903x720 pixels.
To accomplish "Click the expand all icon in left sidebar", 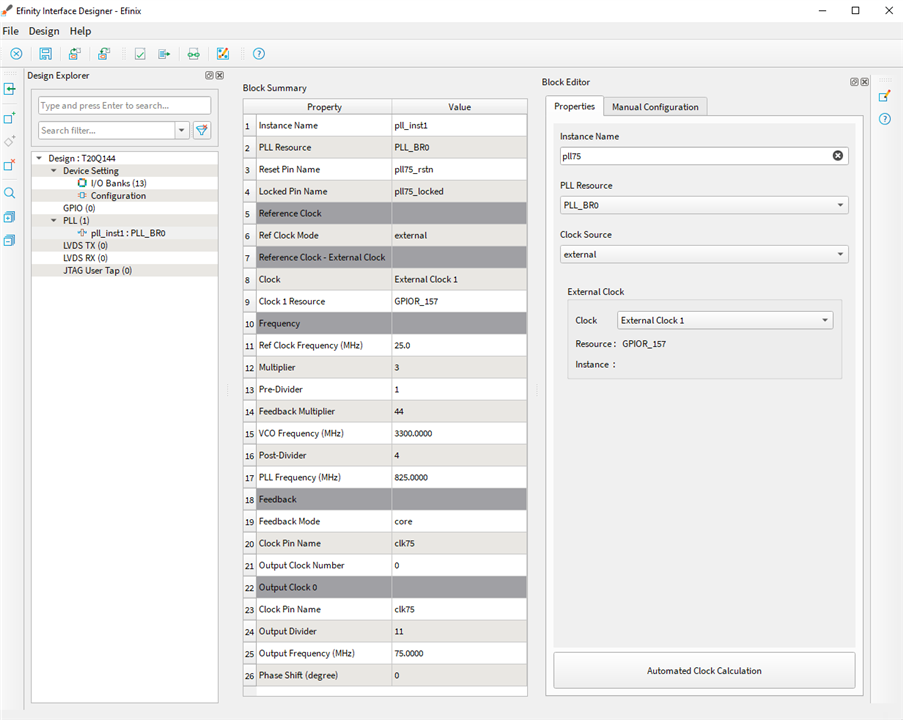I will pyautogui.click(x=10, y=217).
